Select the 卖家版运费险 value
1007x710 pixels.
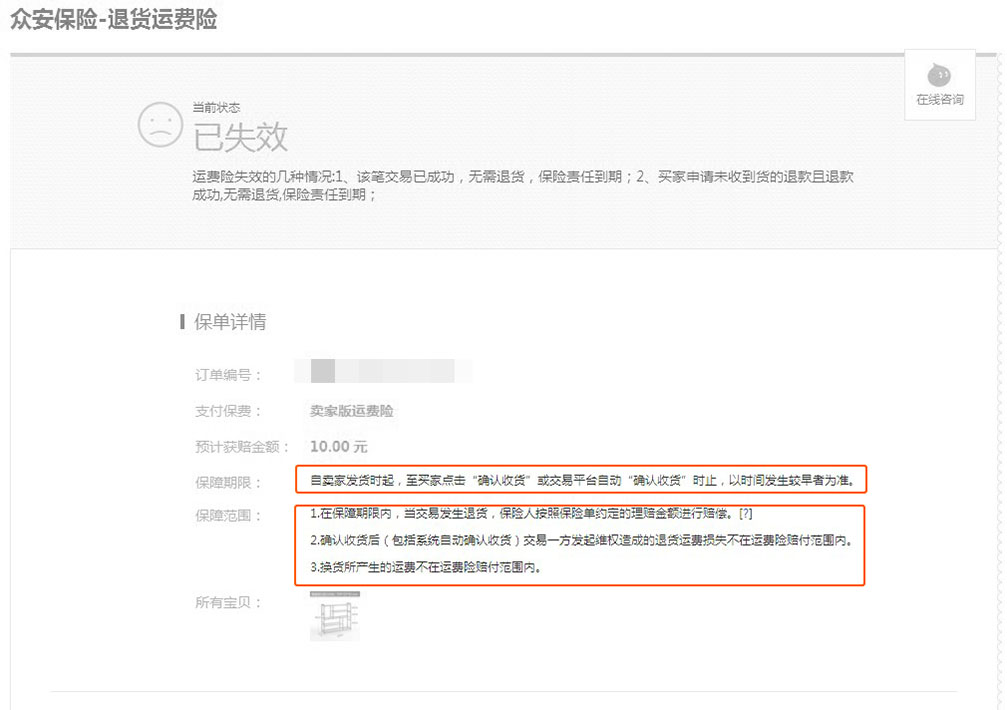click(351, 411)
